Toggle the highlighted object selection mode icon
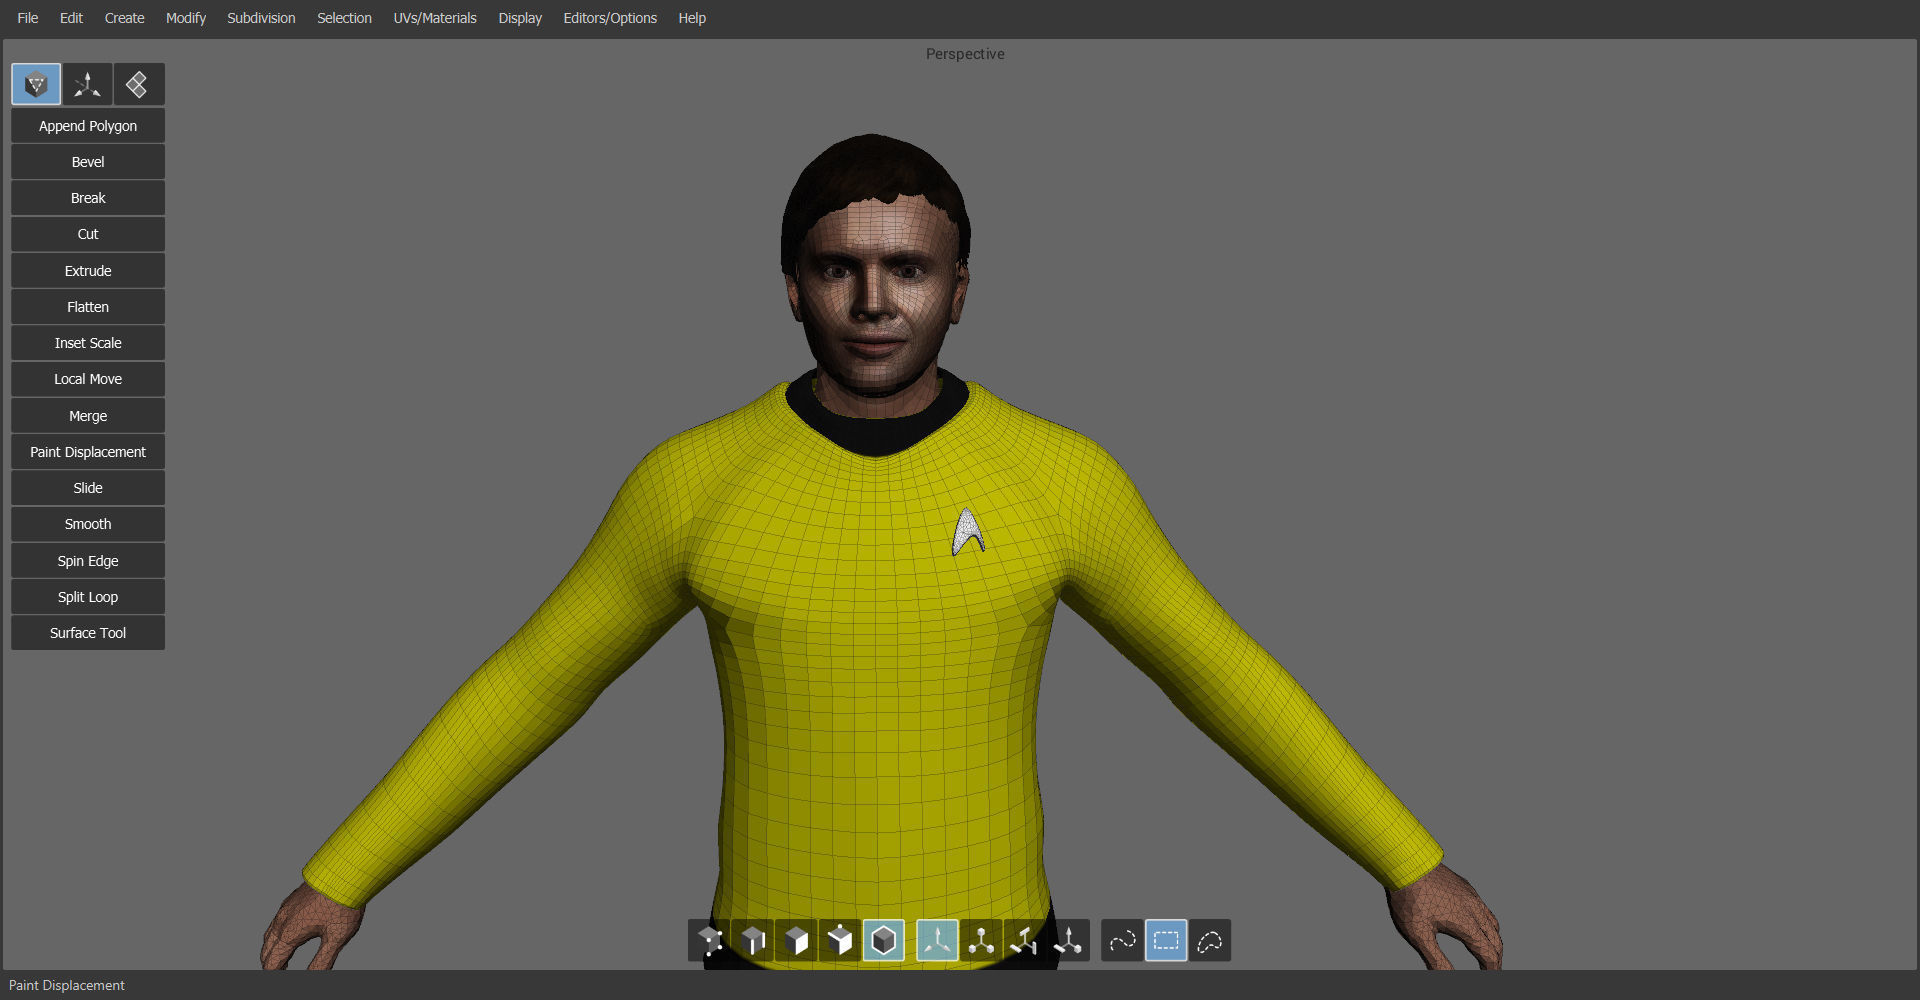 pos(884,941)
